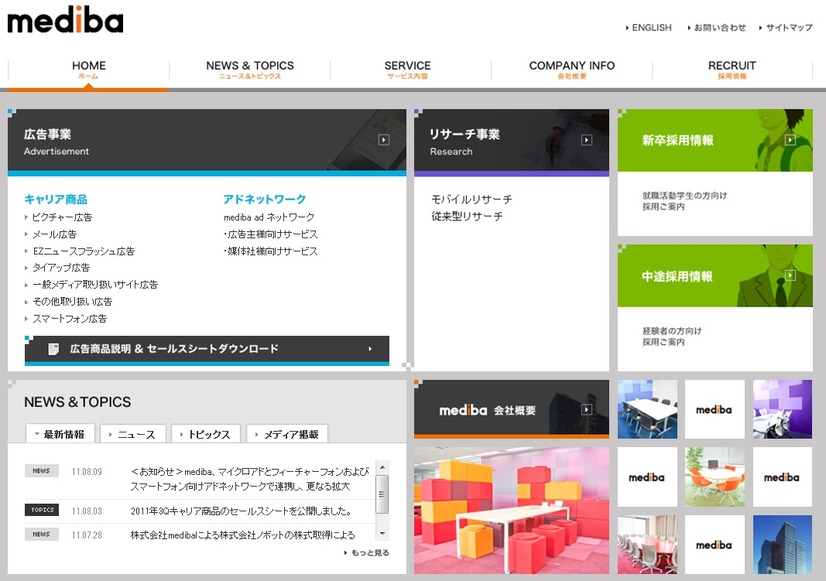Open the HOME navigation tab
The width and height of the screenshot is (826, 581).
[88, 70]
